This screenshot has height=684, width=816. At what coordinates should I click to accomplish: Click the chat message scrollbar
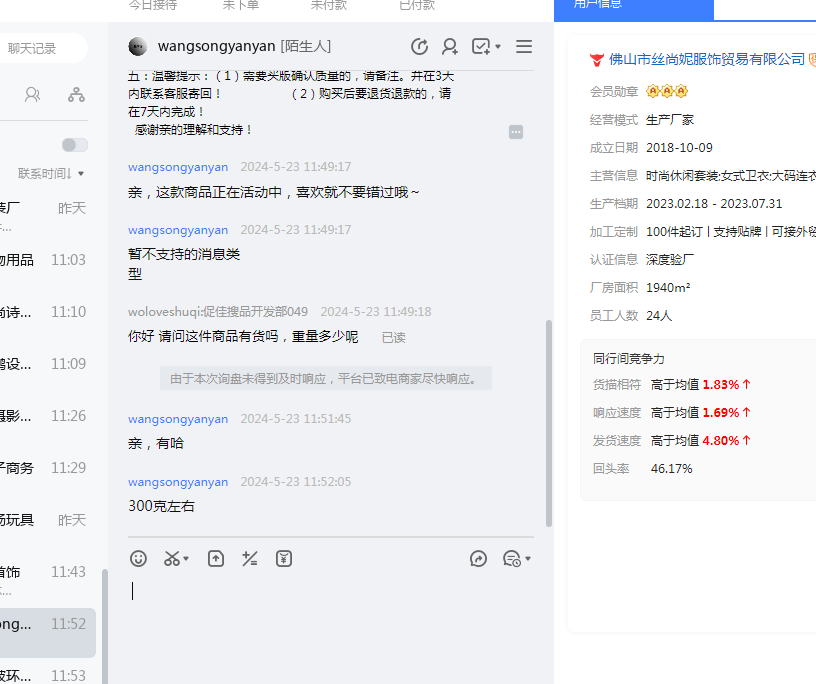pyautogui.click(x=547, y=420)
